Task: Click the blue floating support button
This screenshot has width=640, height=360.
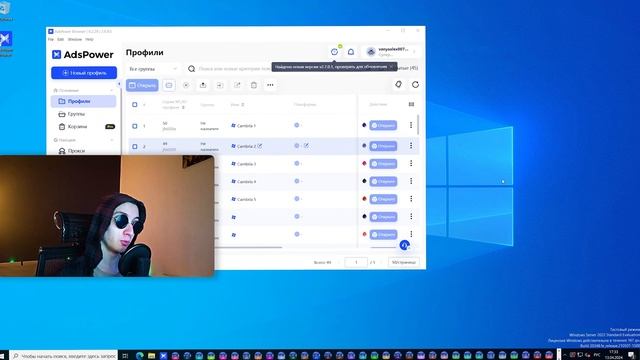Action: 404,245
